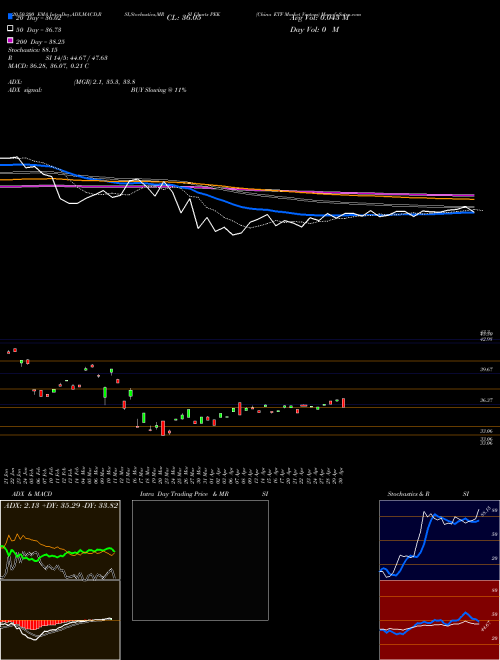Click the 36.27 price axis label
The image size is (500, 660).
click(487, 400)
